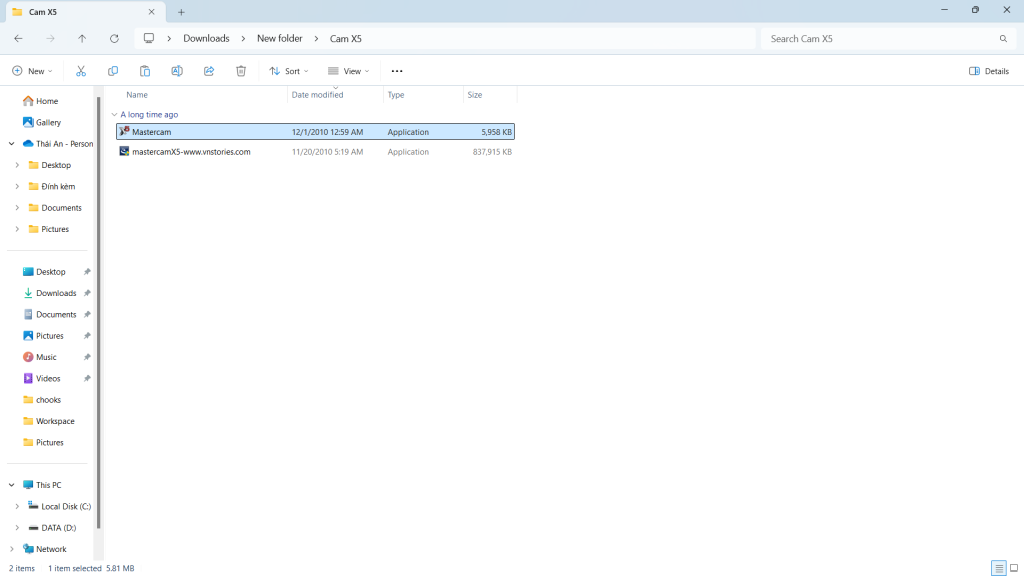Select the mastercamX5-www.vnstories.com file name
The width and height of the screenshot is (1024, 576).
click(x=191, y=152)
